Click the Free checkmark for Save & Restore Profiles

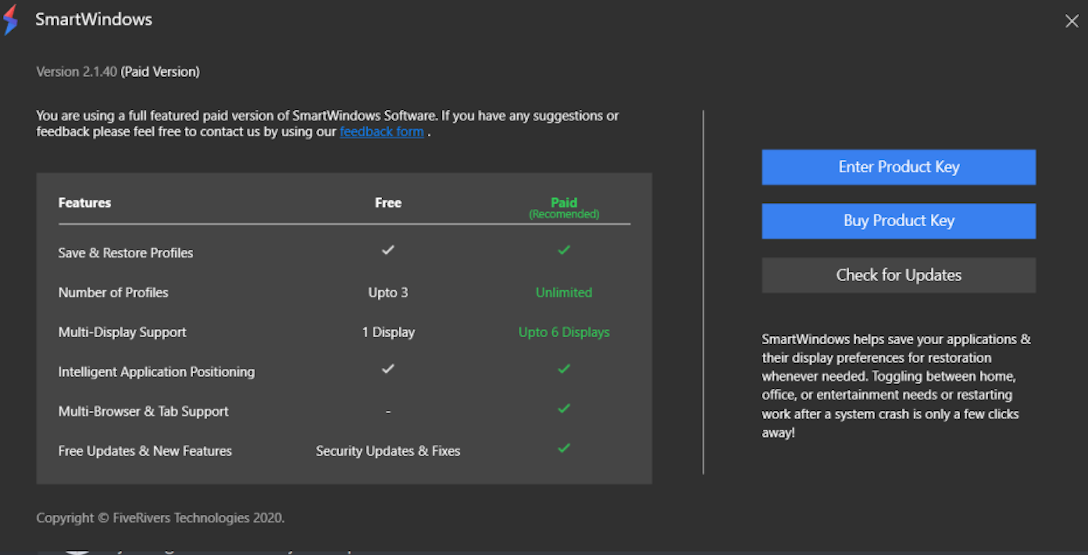(x=388, y=250)
